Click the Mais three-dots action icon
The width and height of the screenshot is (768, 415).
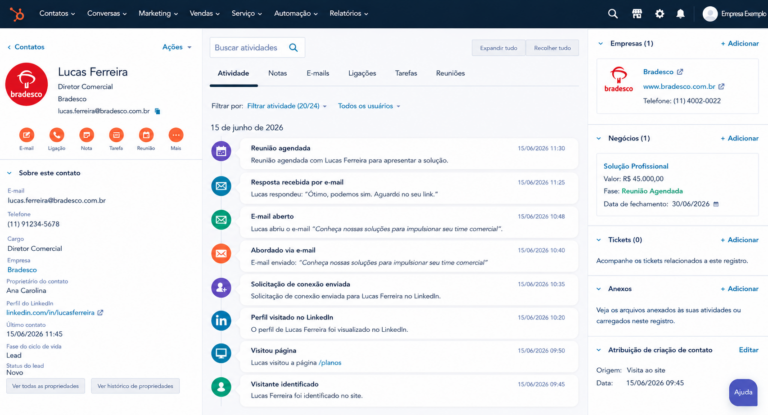click(176, 135)
